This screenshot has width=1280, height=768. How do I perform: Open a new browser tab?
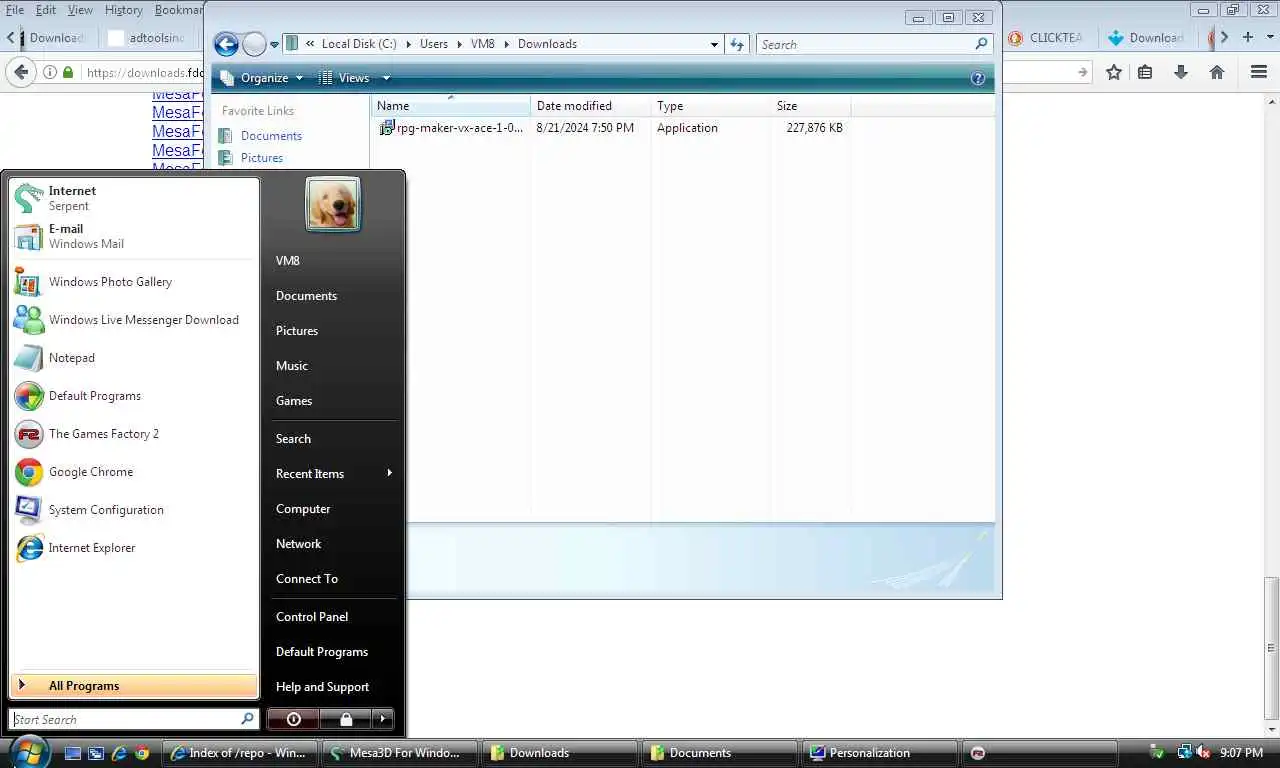pyautogui.click(x=1247, y=37)
